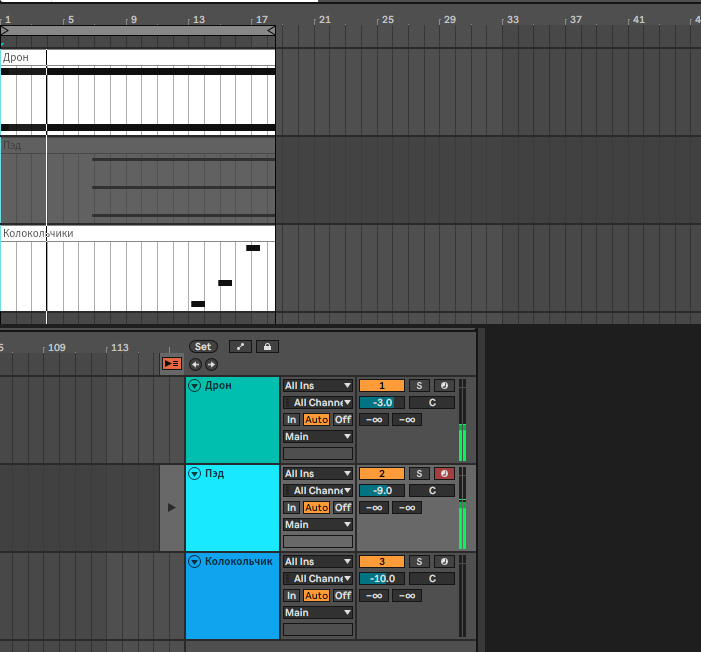Solo the Дрон track
This screenshot has height=652, width=701.
click(x=419, y=385)
